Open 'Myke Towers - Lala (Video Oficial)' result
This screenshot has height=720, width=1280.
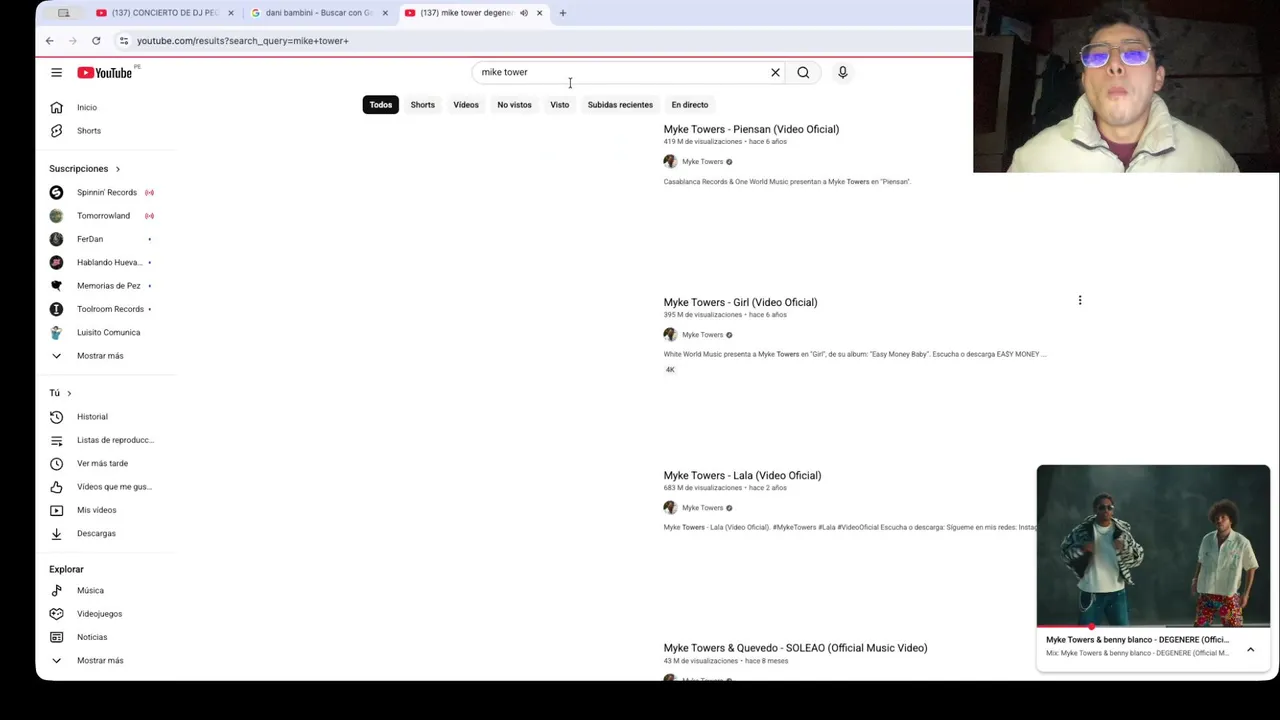click(x=742, y=475)
